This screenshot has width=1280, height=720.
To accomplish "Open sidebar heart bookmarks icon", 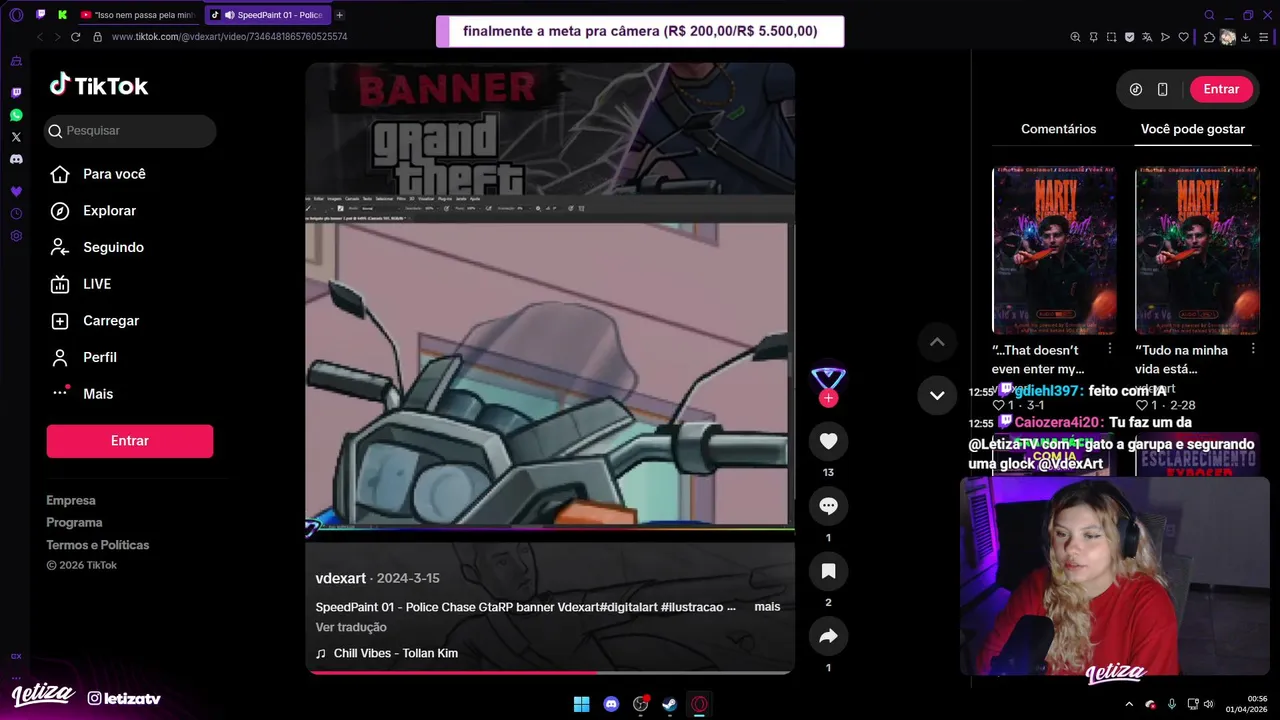I will point(16,191).
